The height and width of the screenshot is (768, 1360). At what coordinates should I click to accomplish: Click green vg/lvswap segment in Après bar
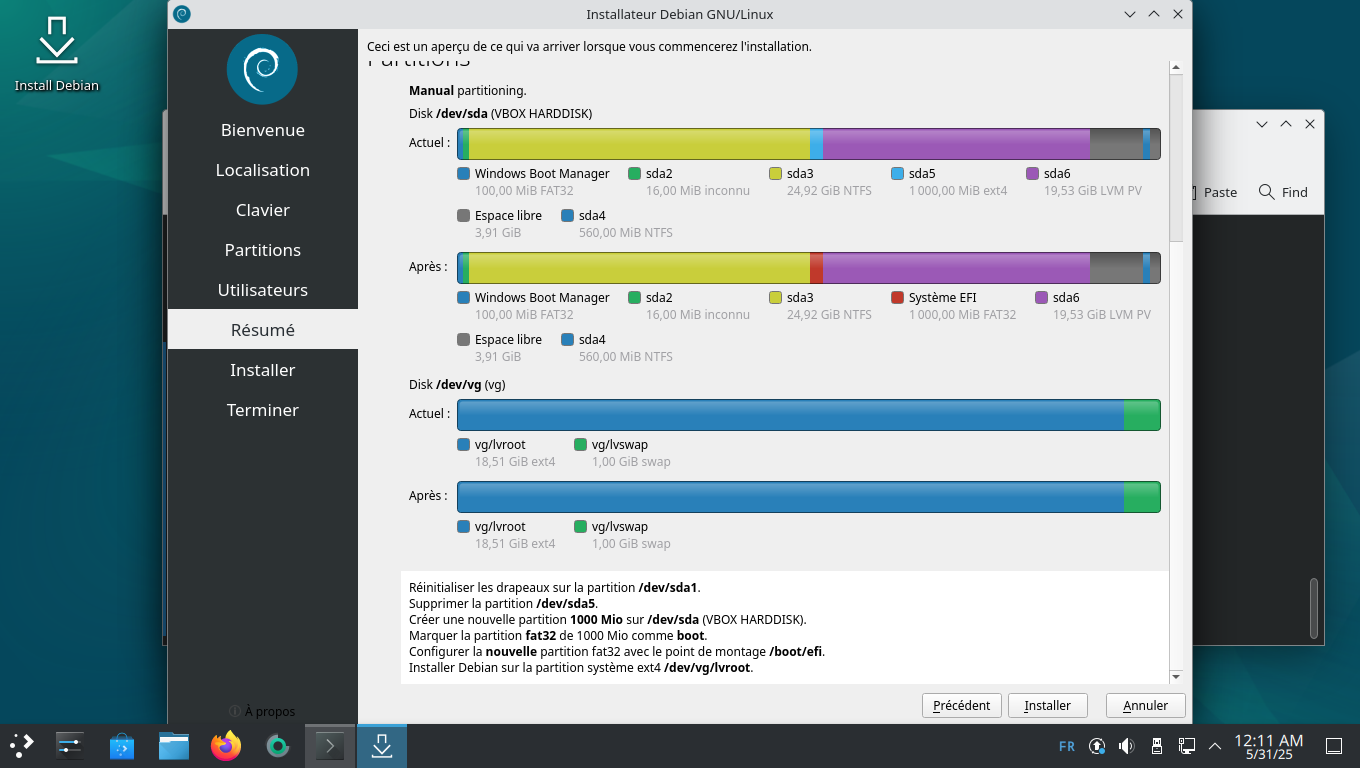[1142, 497]
